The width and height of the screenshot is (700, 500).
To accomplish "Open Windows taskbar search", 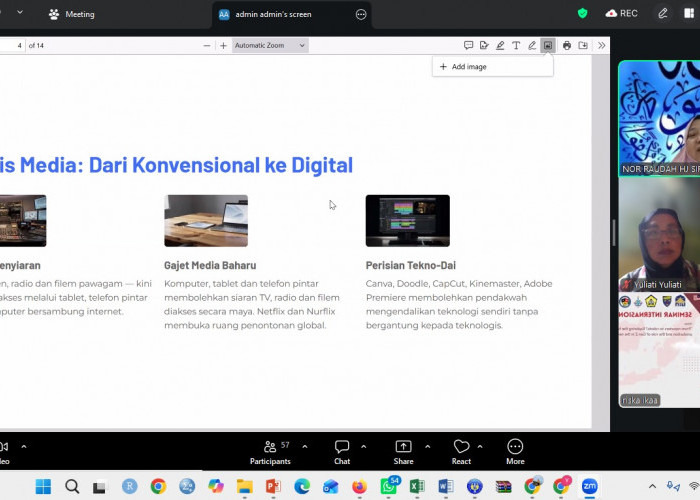I will point(72,486).
